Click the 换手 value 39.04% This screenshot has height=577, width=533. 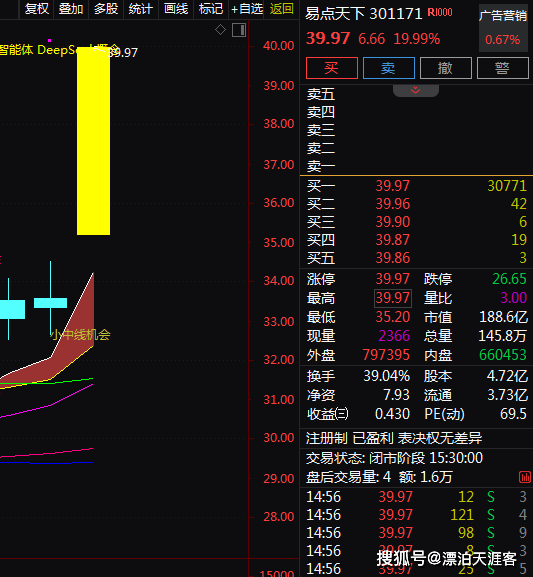point(386,376)
